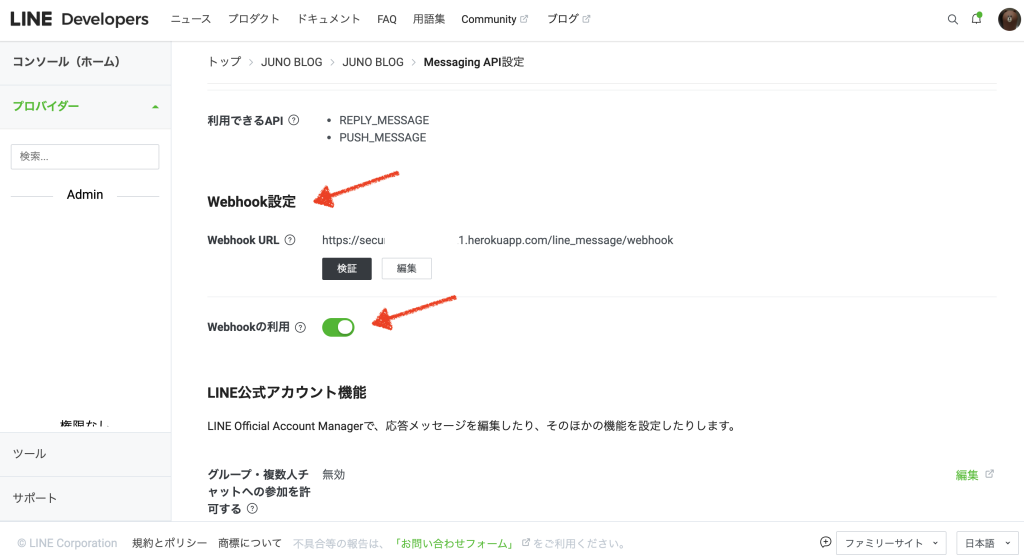Turn off the Webhookの利用 switch
Screen dimensions: 1024x560
[338, 328]
